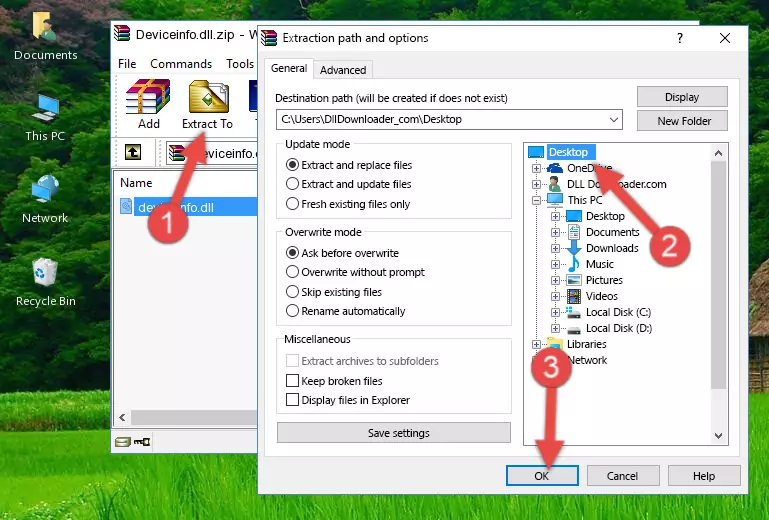Go up one folder level in WinRAR

pos(133,153)
